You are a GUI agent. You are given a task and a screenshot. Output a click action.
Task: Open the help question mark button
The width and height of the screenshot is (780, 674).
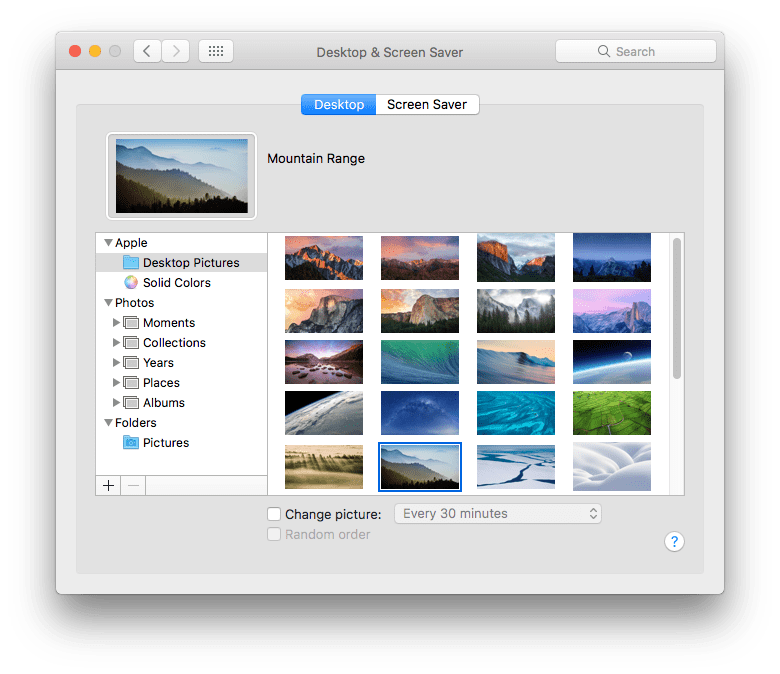[x=674, y=541]
